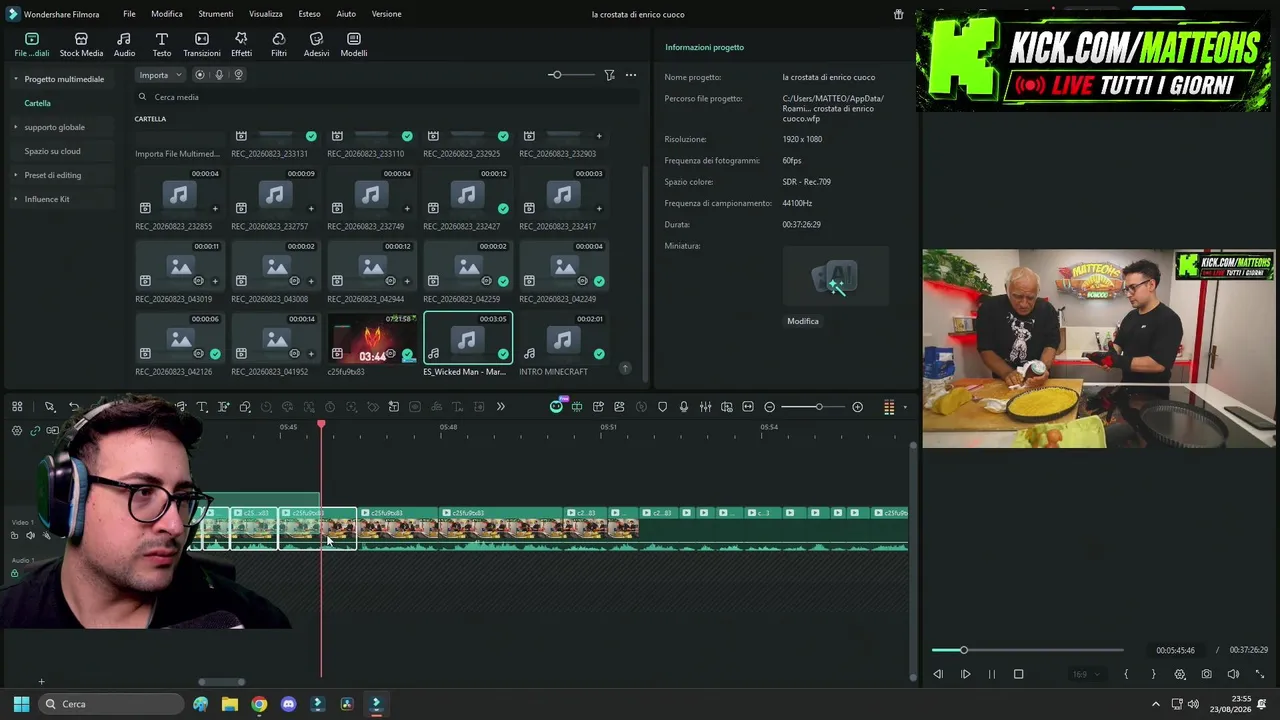Switch to the Audio tab
Image resolution: width=1280 pixels, height=720 pixels.
pos(124,44)
